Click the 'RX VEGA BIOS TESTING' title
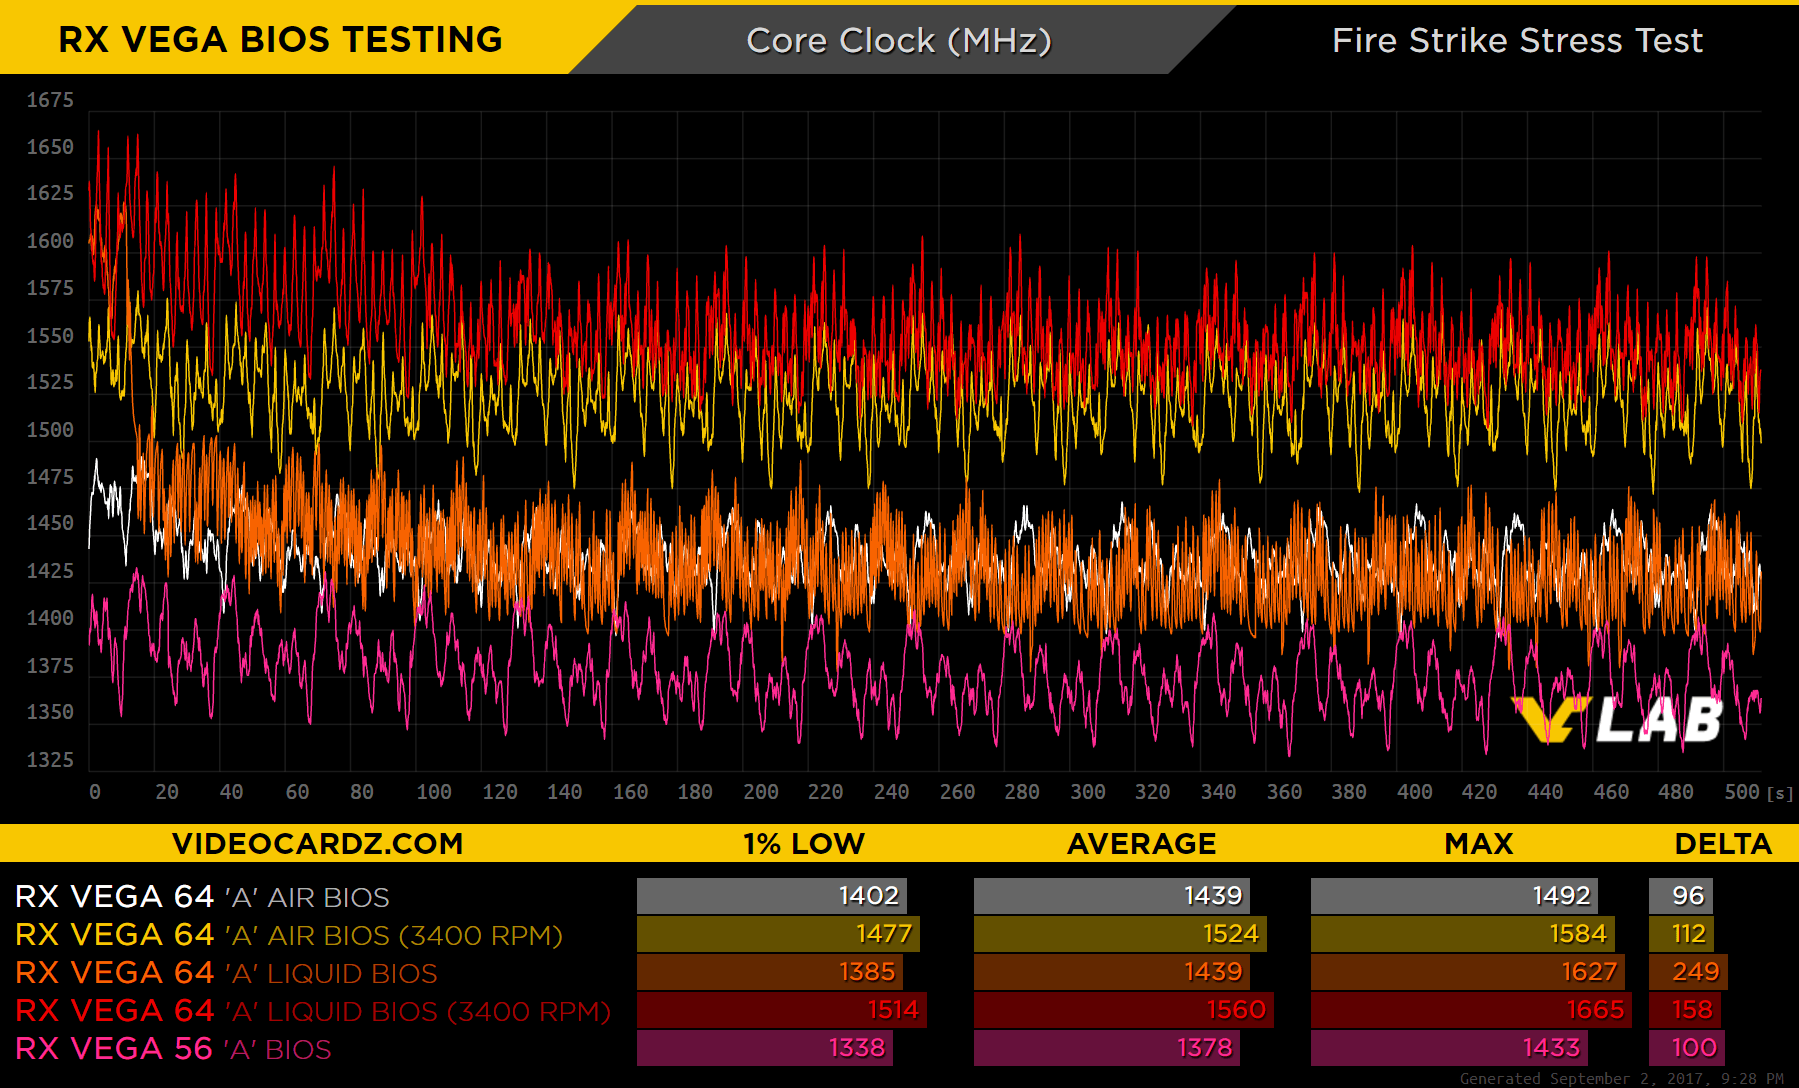Image resolution: width=1799 pixels, height=1088 pixels. [x=280, y=40]
